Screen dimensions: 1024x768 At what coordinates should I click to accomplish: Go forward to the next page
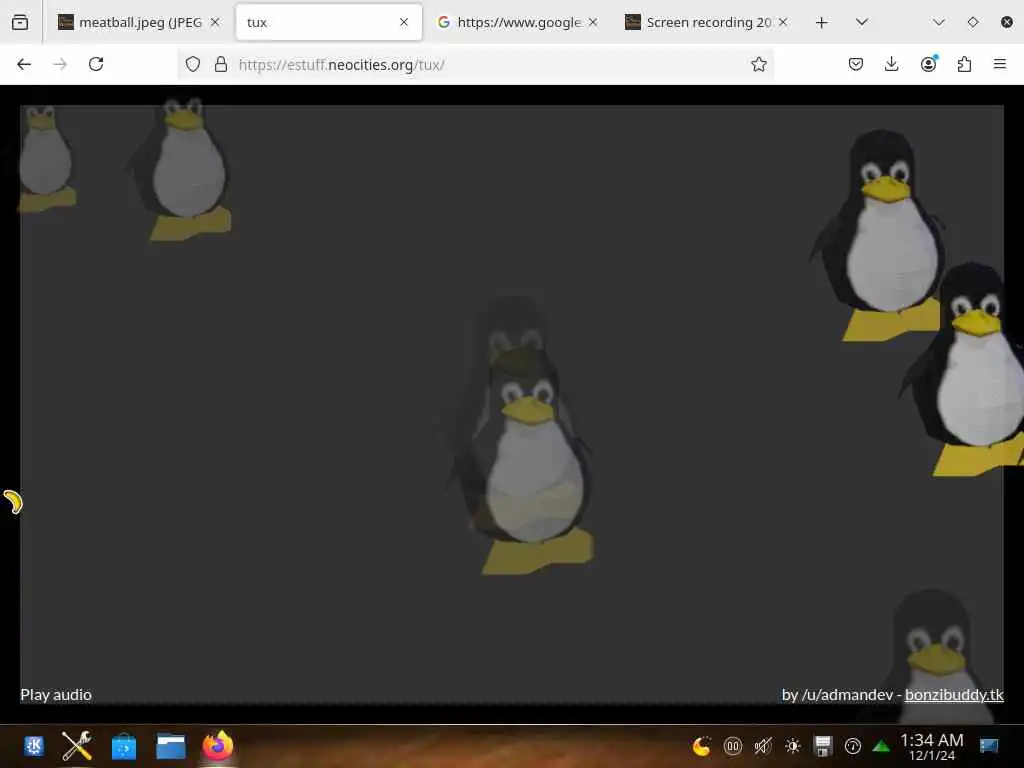(x=60, y=64)
